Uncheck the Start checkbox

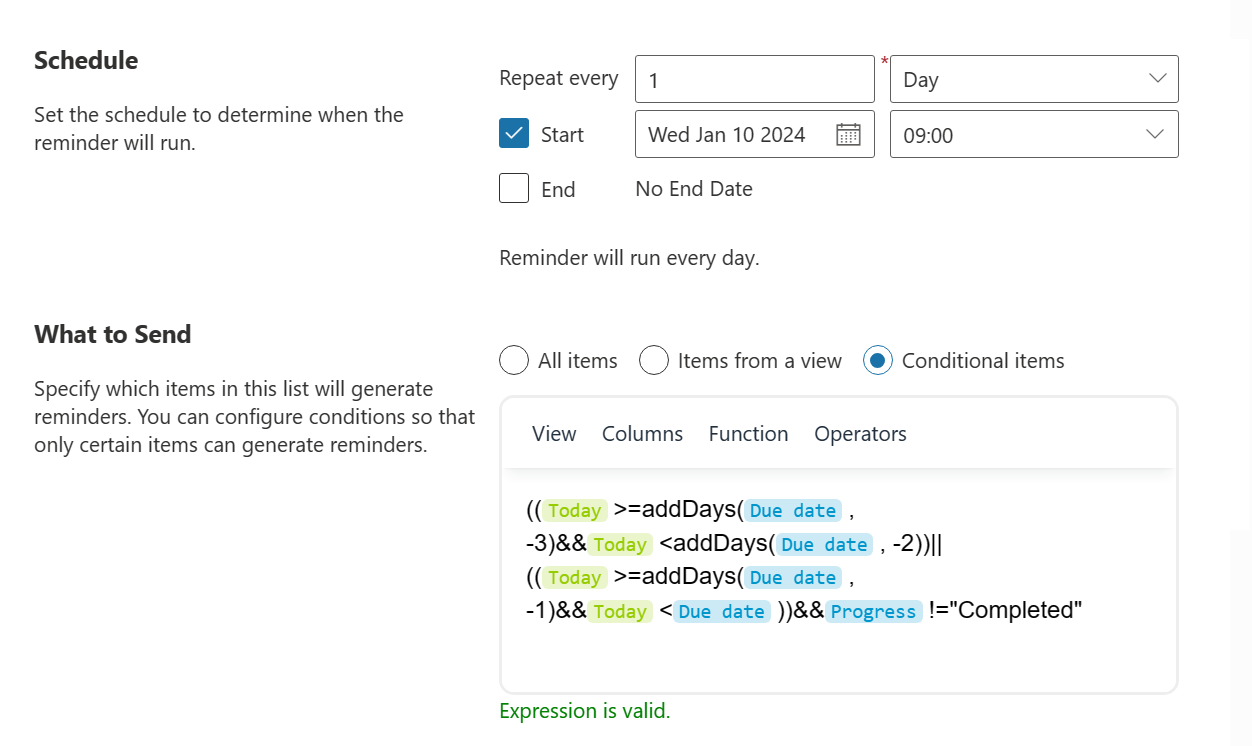pyautogui.click(x=514, y=134)
